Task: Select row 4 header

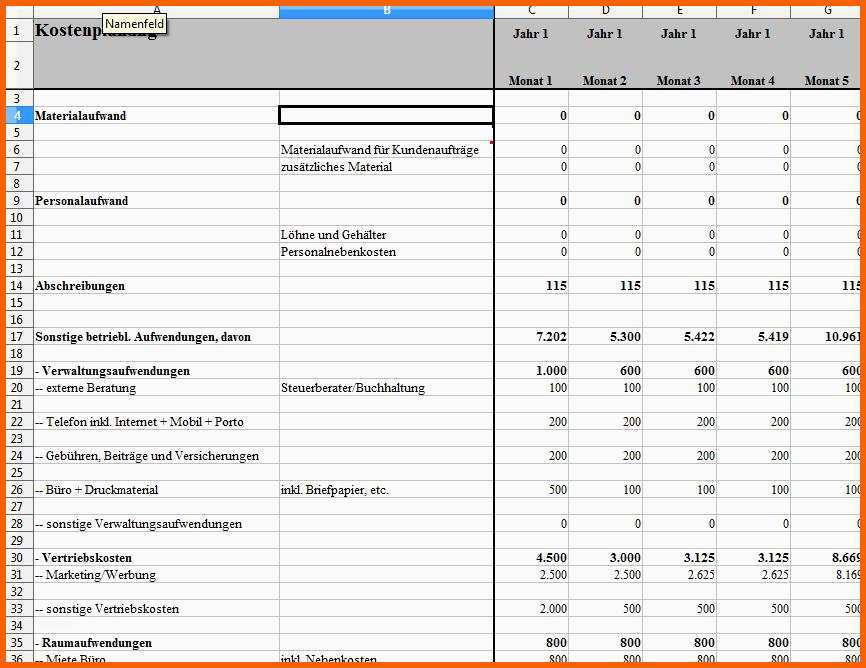Action: coord(19,115)
